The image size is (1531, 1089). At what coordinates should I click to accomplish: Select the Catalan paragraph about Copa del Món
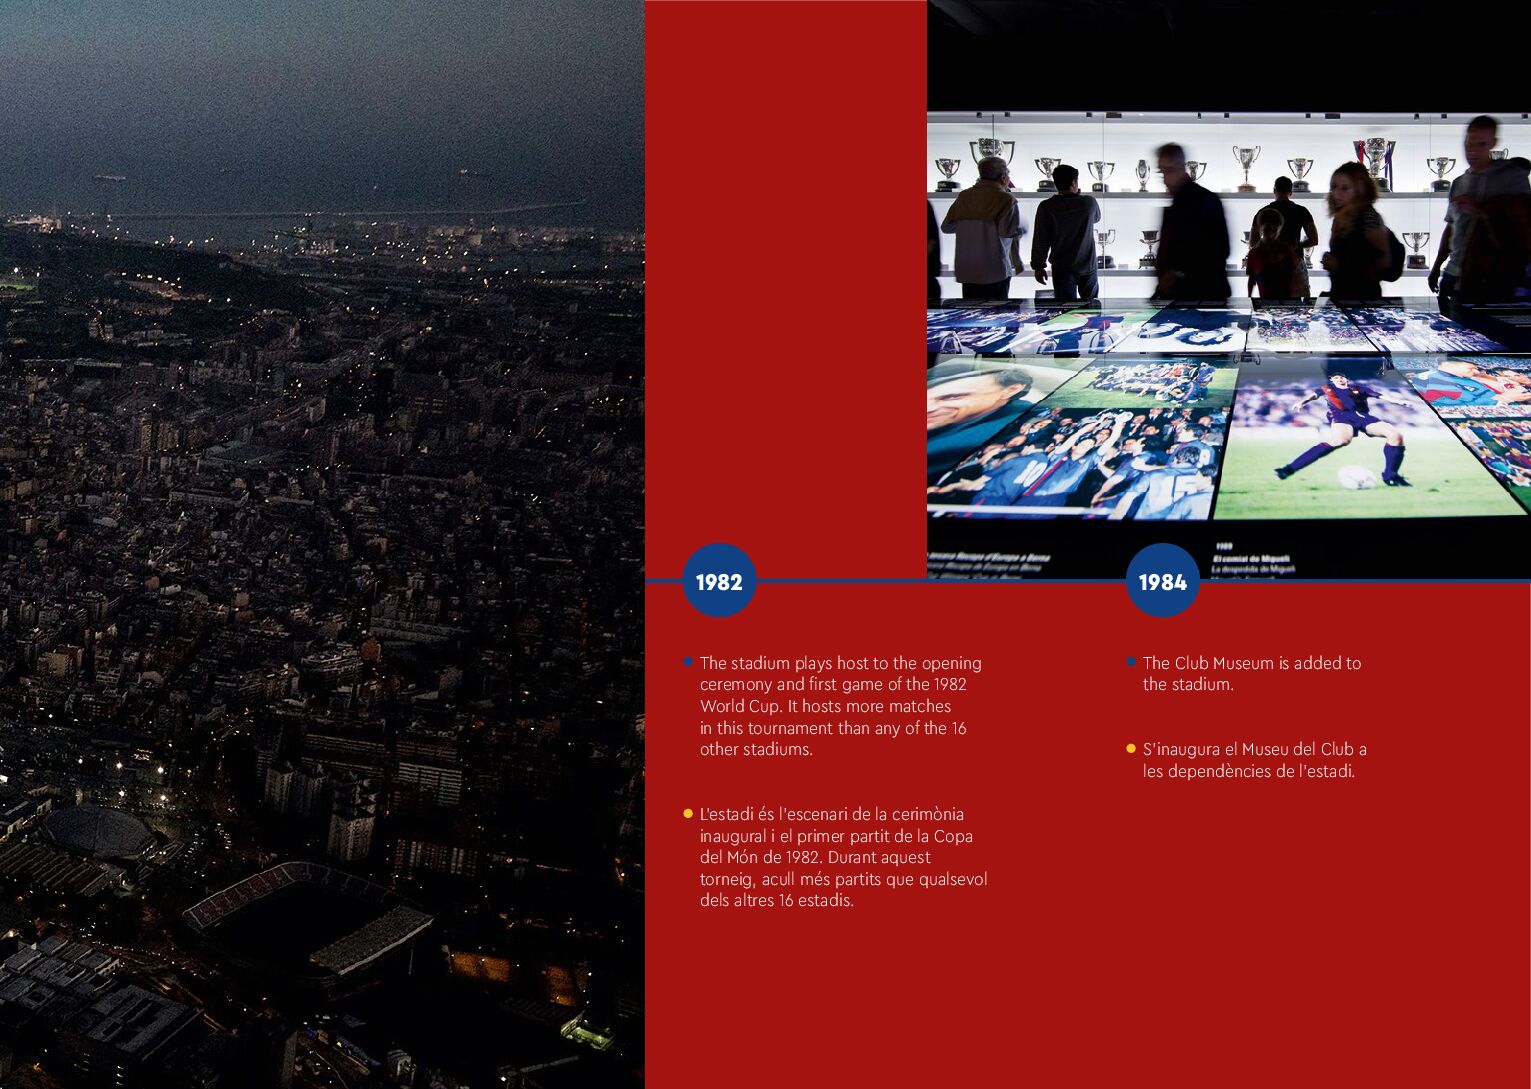tap(842, 857)
